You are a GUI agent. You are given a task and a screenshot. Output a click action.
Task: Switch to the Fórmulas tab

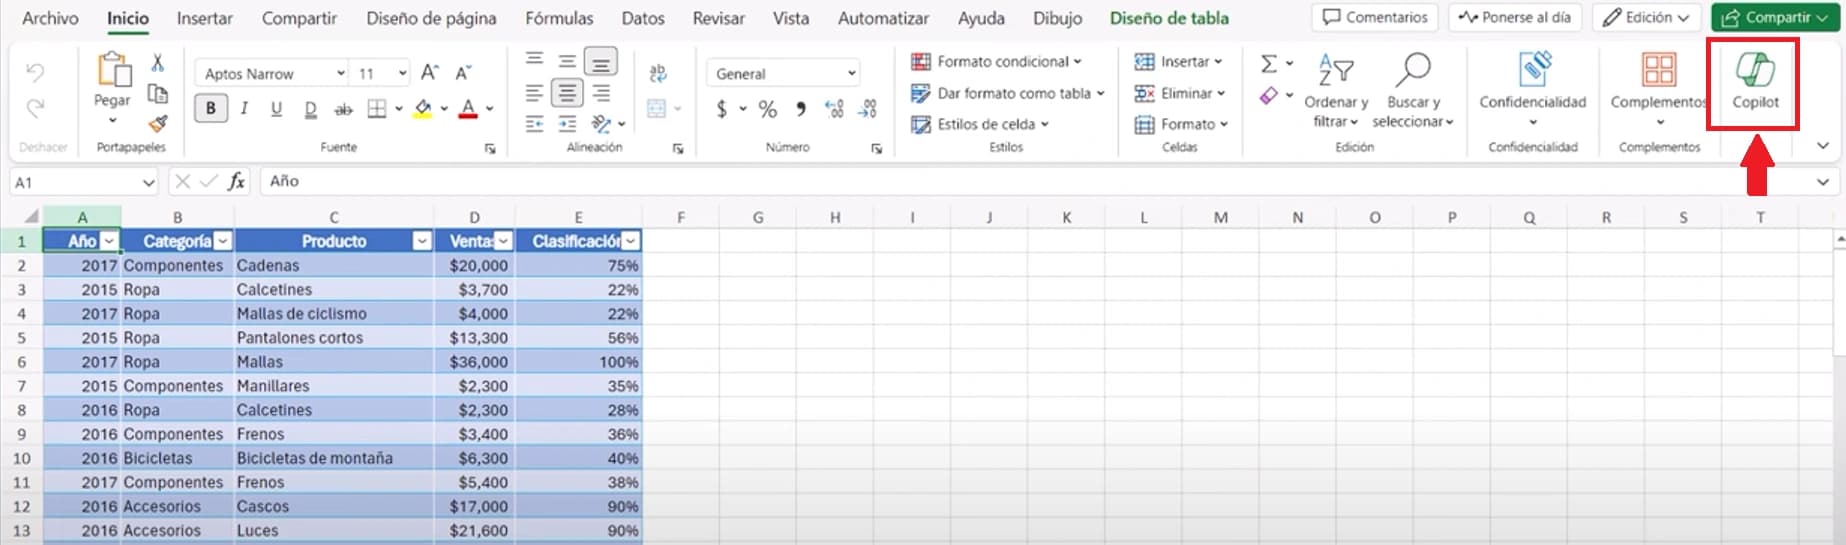(559, 18)
